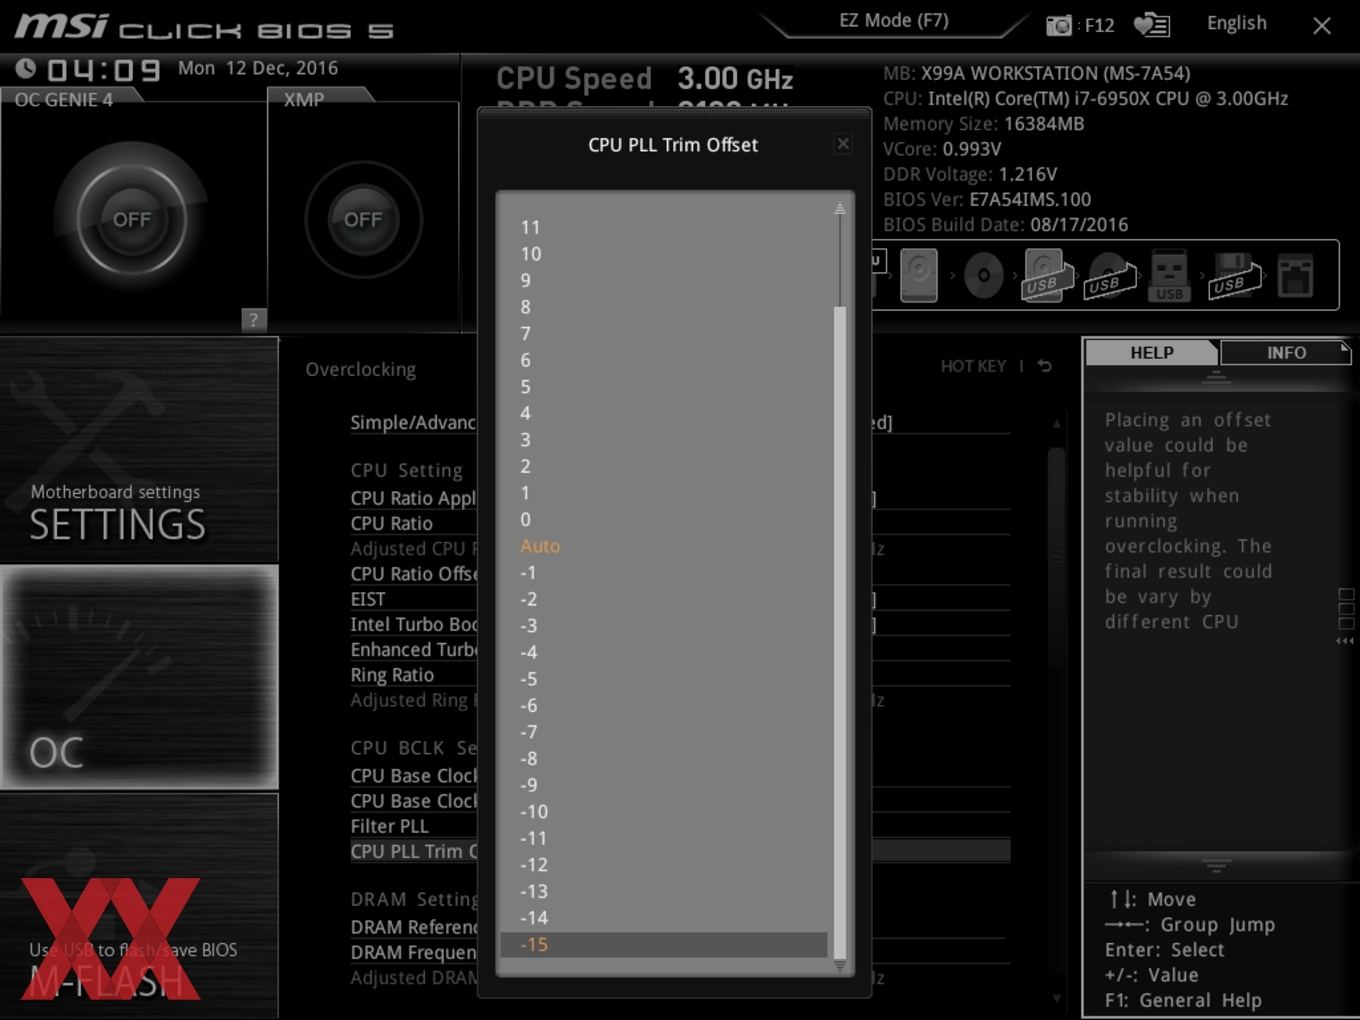The width and height of the screenshot is (1360, 1020).
Task: Toggle the OC GENIE 4 OFF knob
Action: coord(132,219)
